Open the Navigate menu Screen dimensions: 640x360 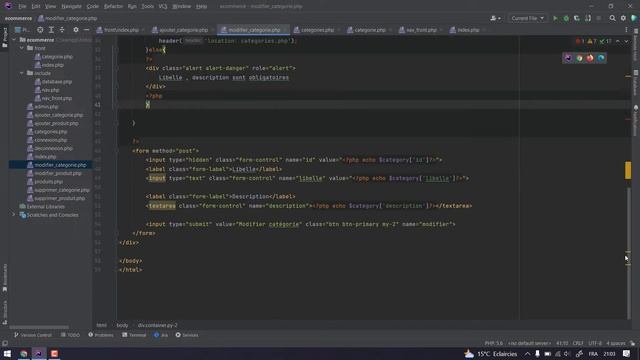point(71,6)
